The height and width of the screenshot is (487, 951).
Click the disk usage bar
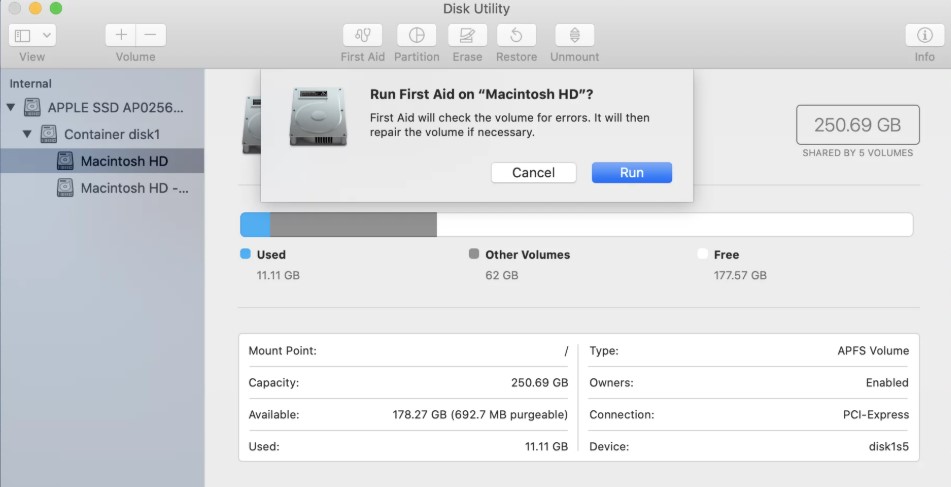pyautogui.click(x=576, y=224)
